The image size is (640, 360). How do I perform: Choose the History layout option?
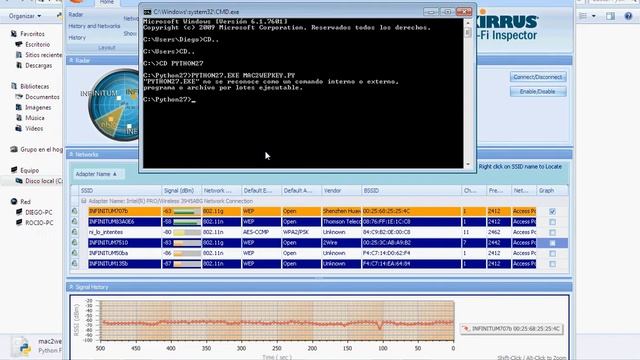pos(77,37)
